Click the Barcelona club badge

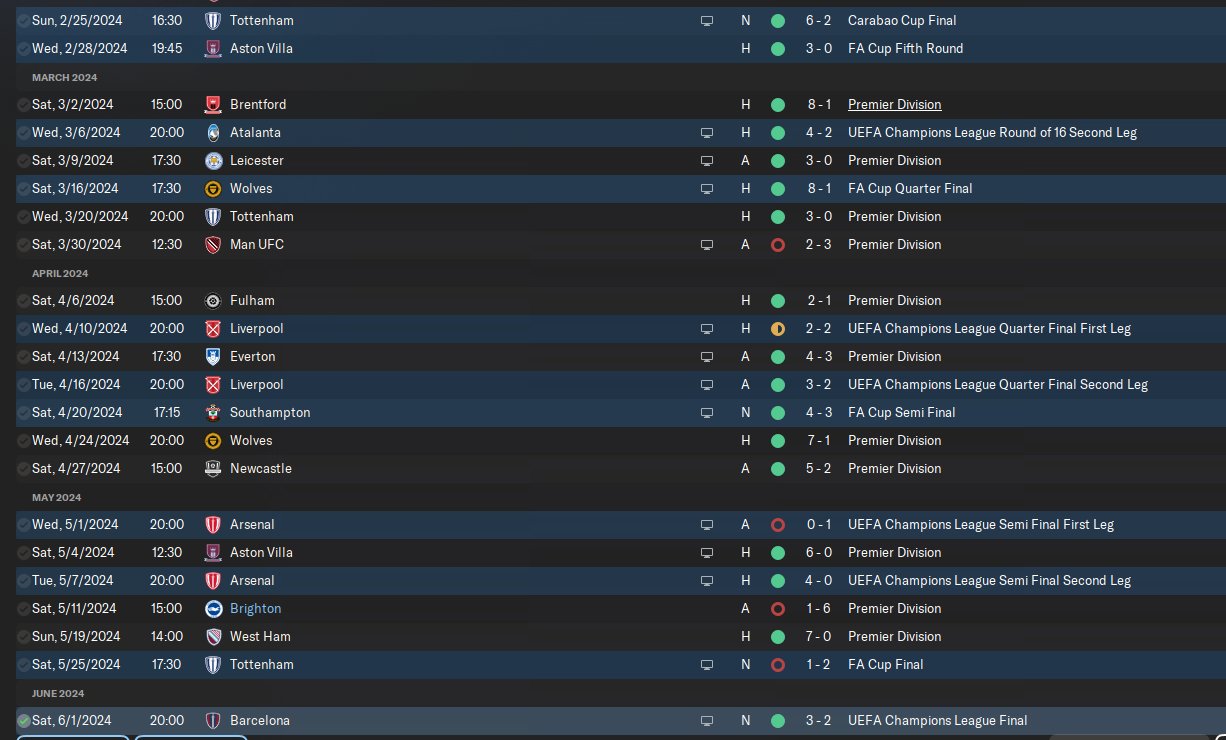coord(213,720)
